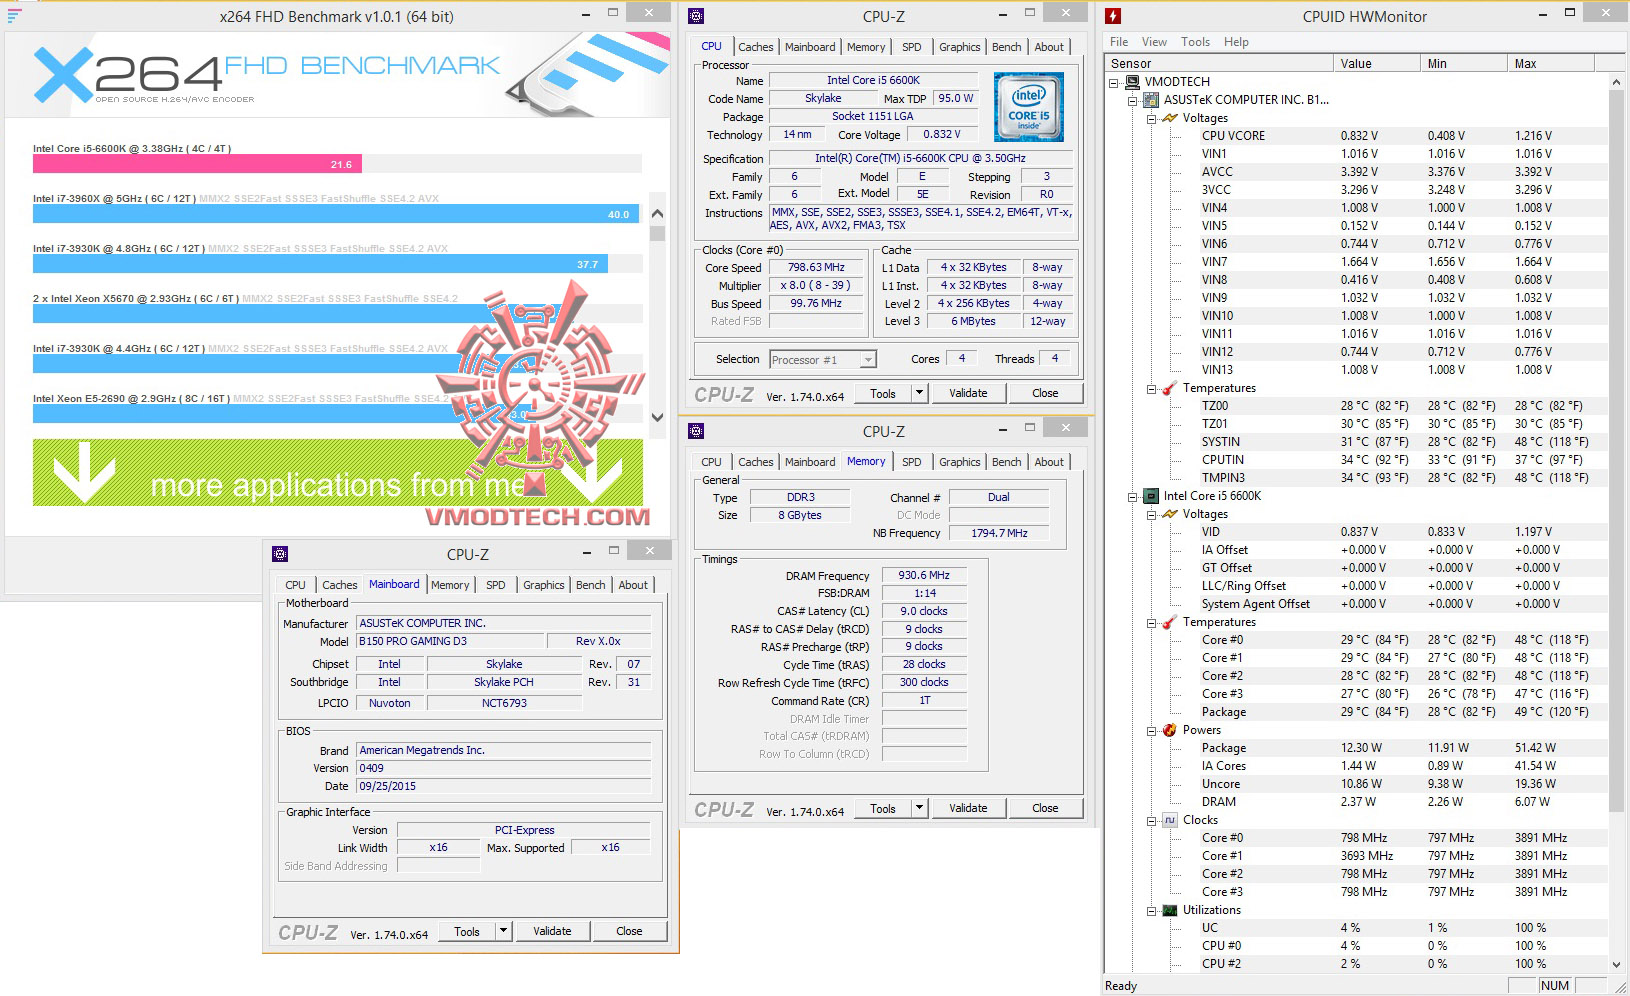Collapse the Intel Core i5 6600K node
This screenshot has height=996, width=1630.
[x=1133, y=496]
